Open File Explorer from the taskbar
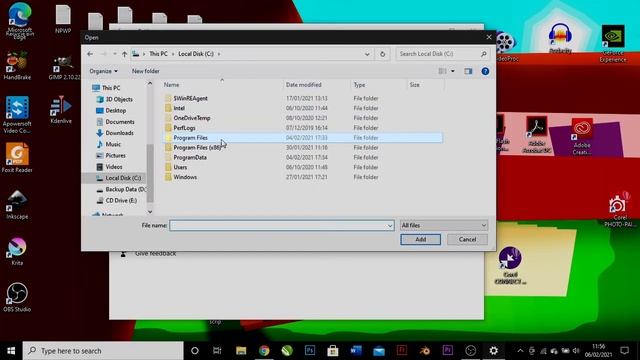 [241, 351]
